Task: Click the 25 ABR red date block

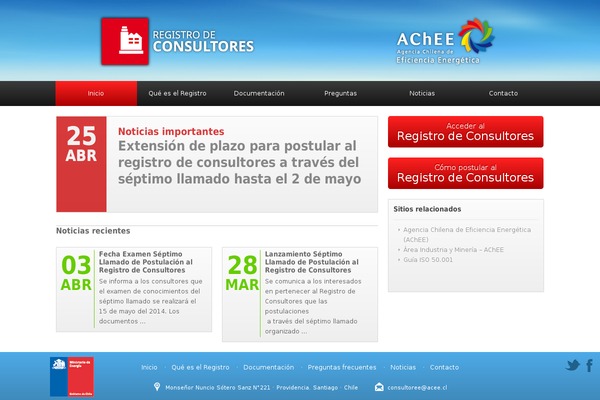Action: point(81,164)
